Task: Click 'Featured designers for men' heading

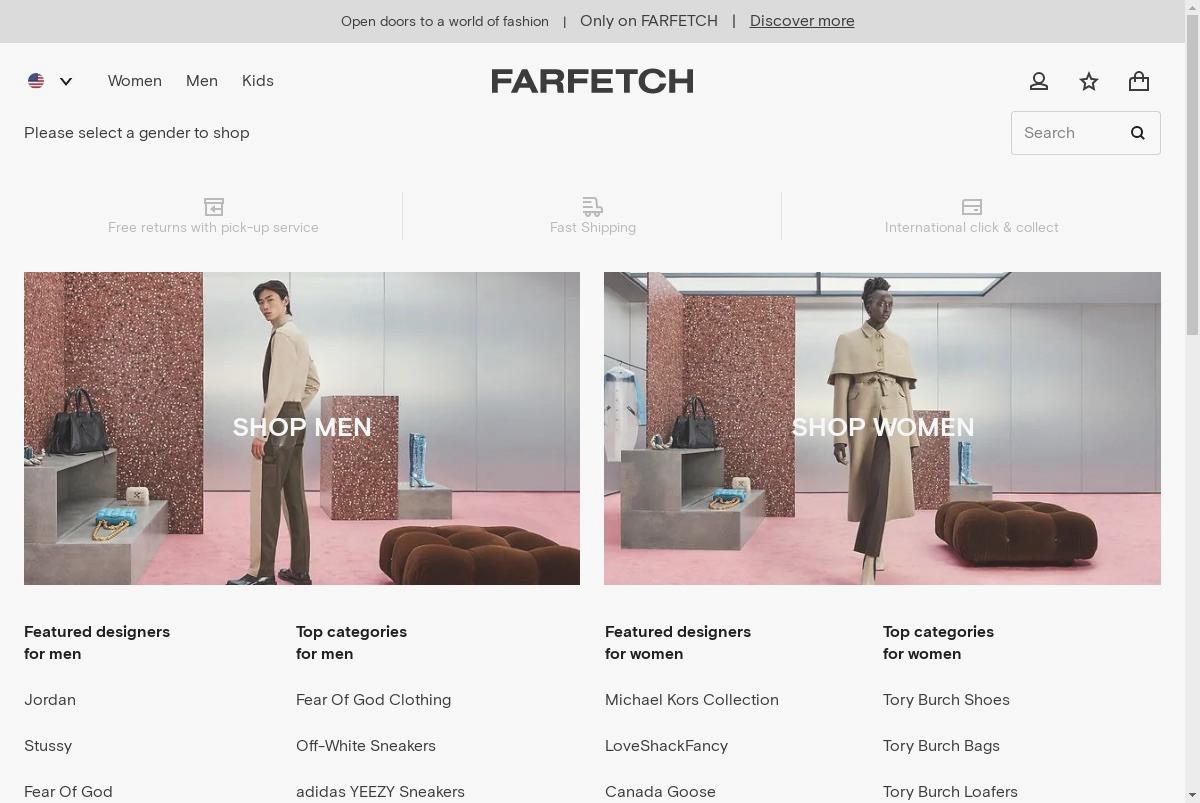Action: [97, 643]
